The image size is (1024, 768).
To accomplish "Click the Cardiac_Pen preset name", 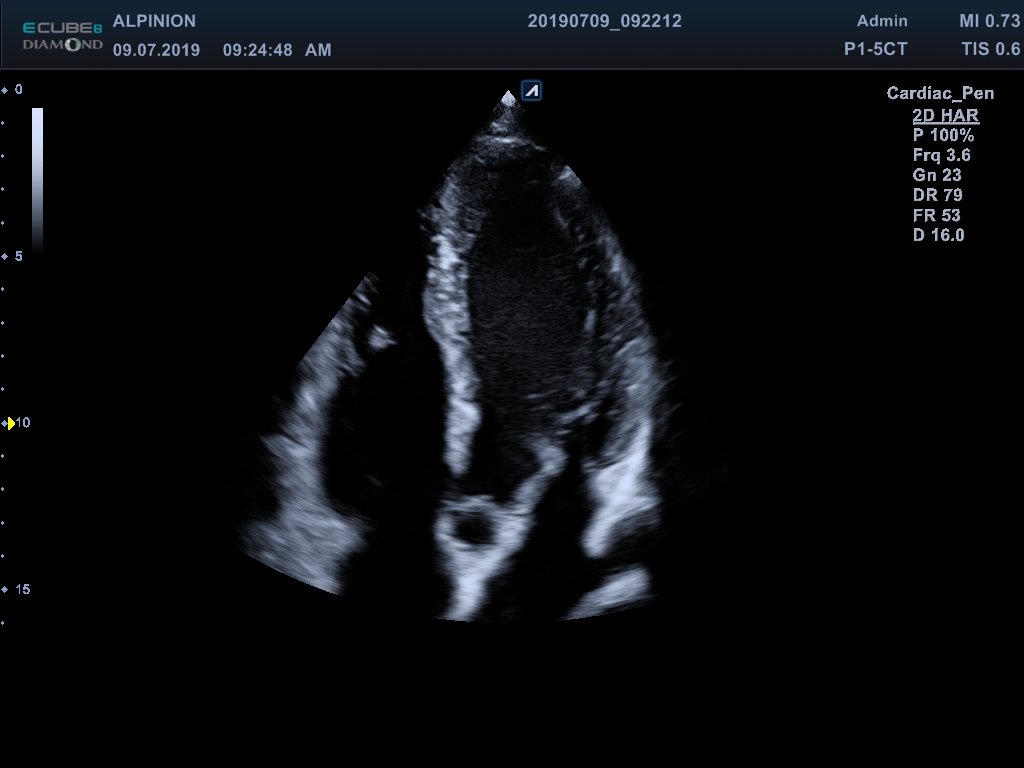I will click(x=940, y=93).
